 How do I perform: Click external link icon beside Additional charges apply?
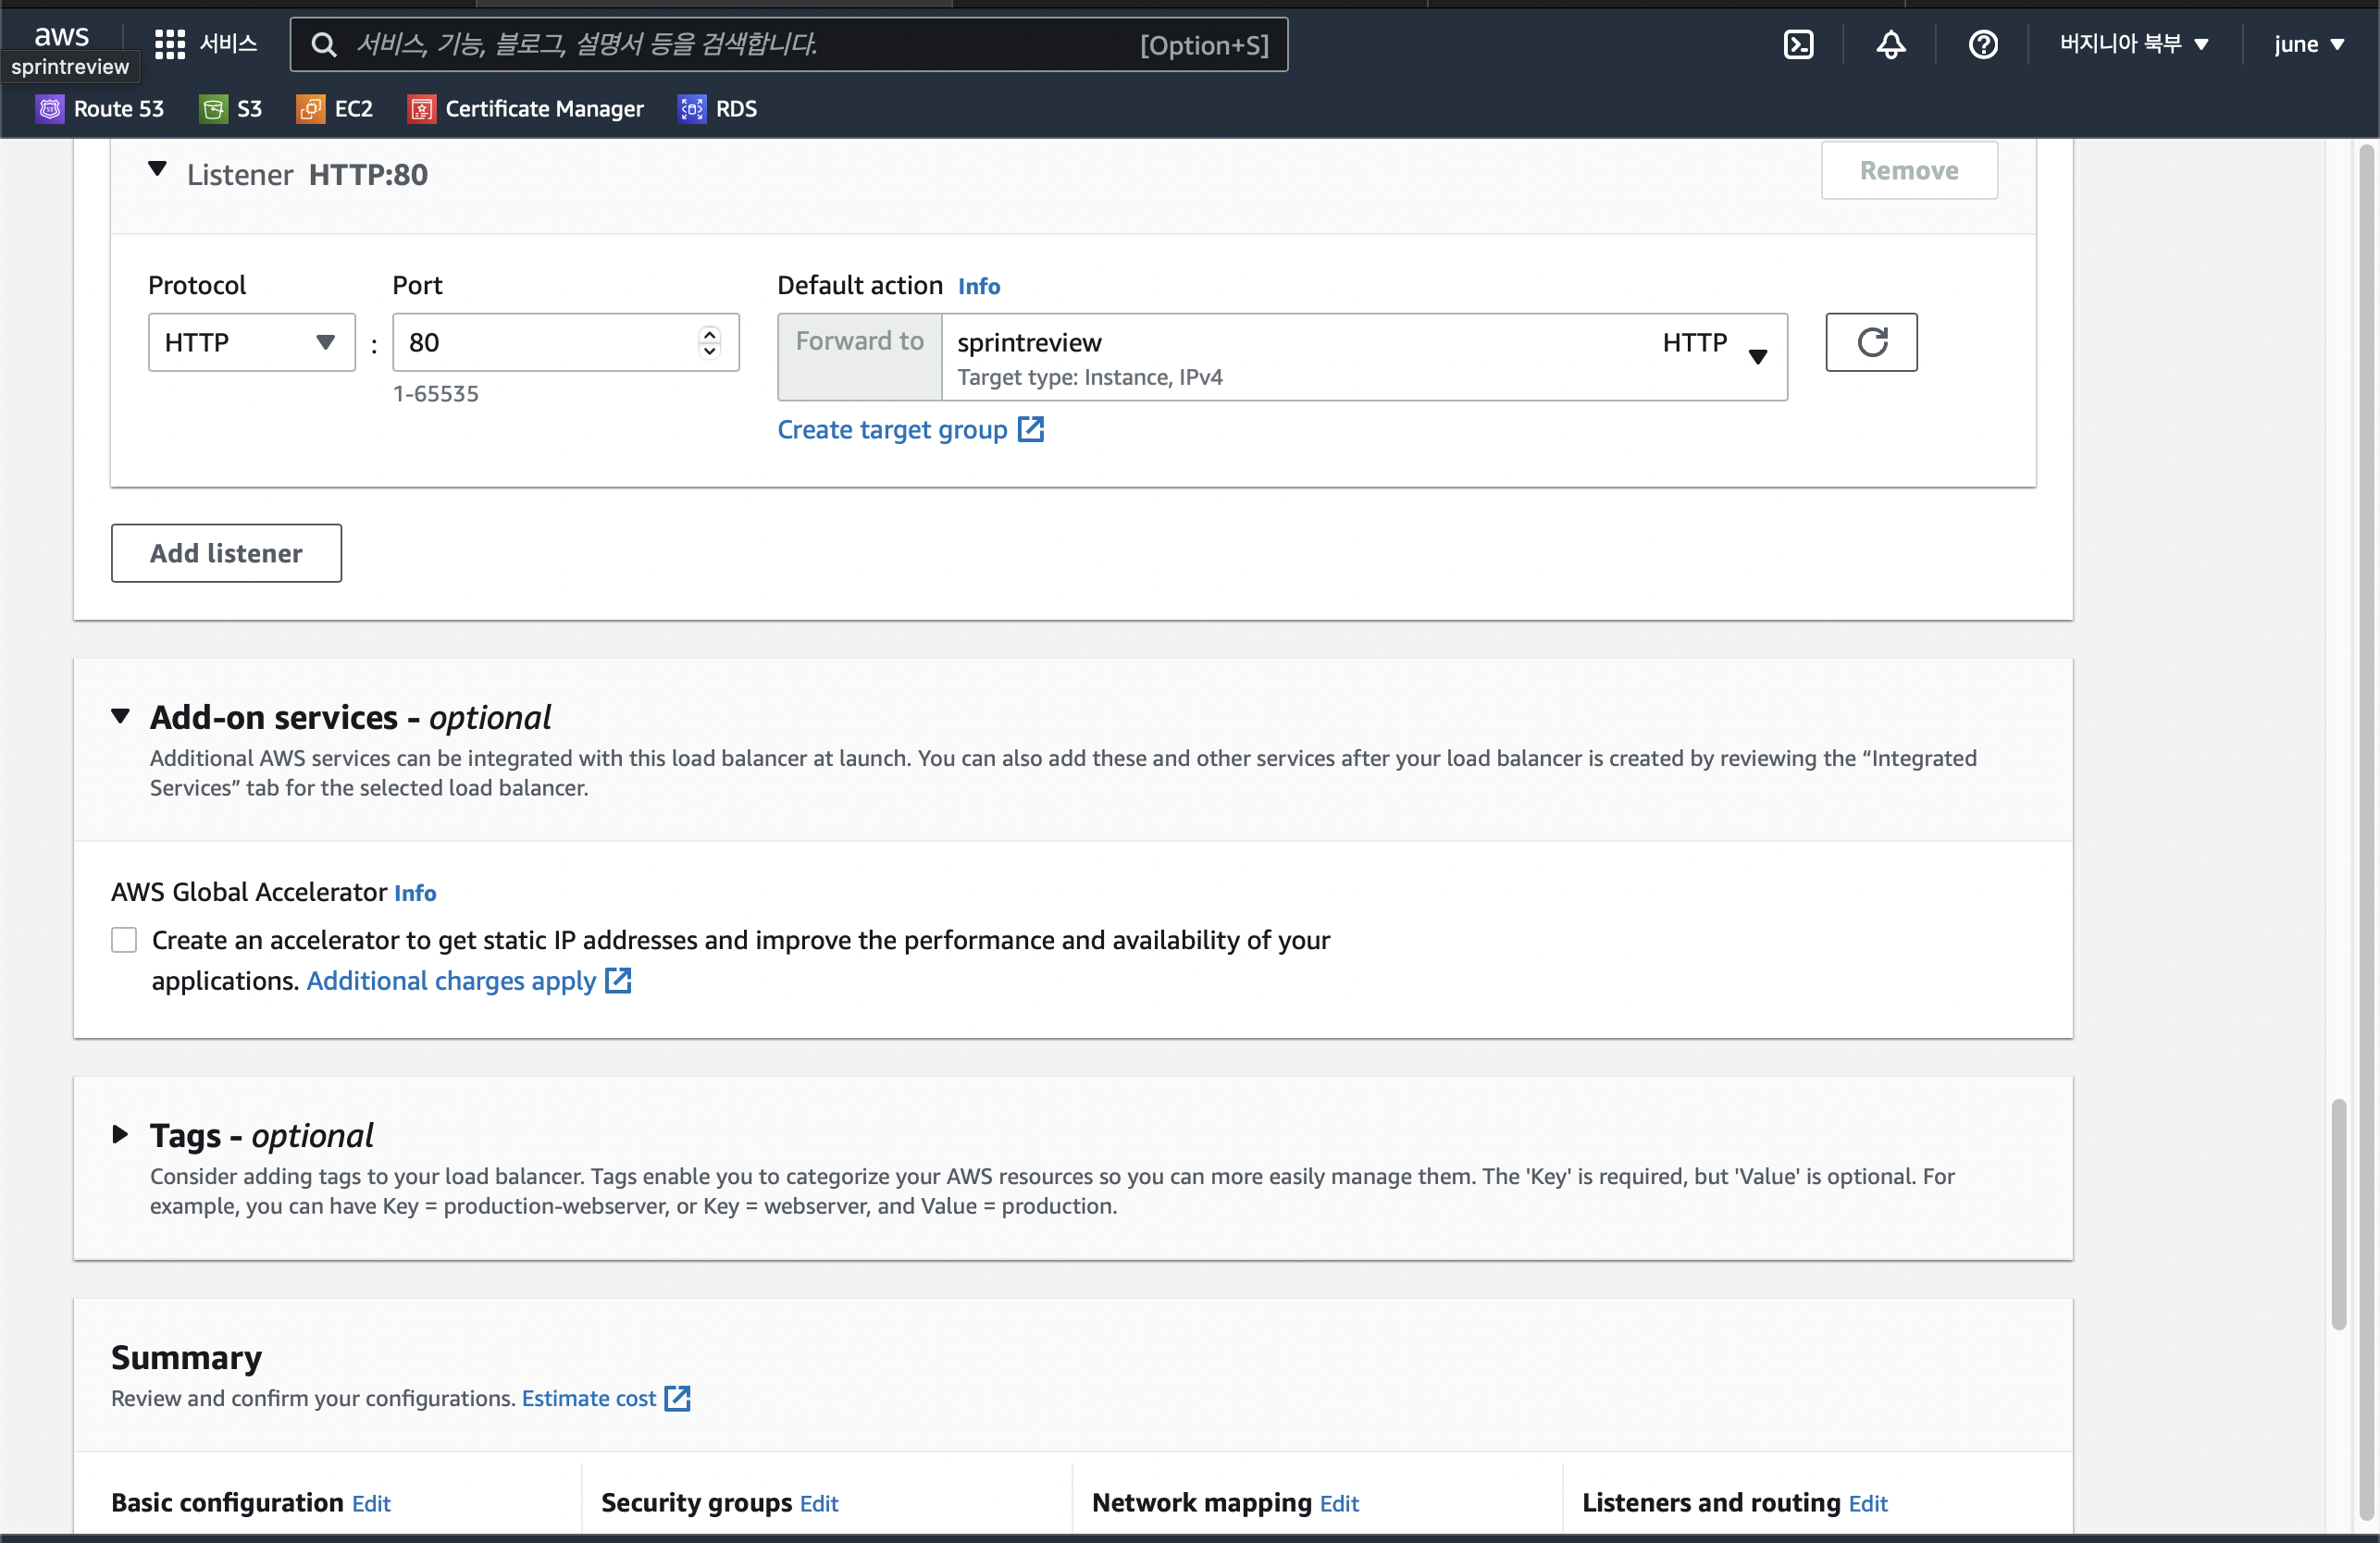tap(618, 980)
